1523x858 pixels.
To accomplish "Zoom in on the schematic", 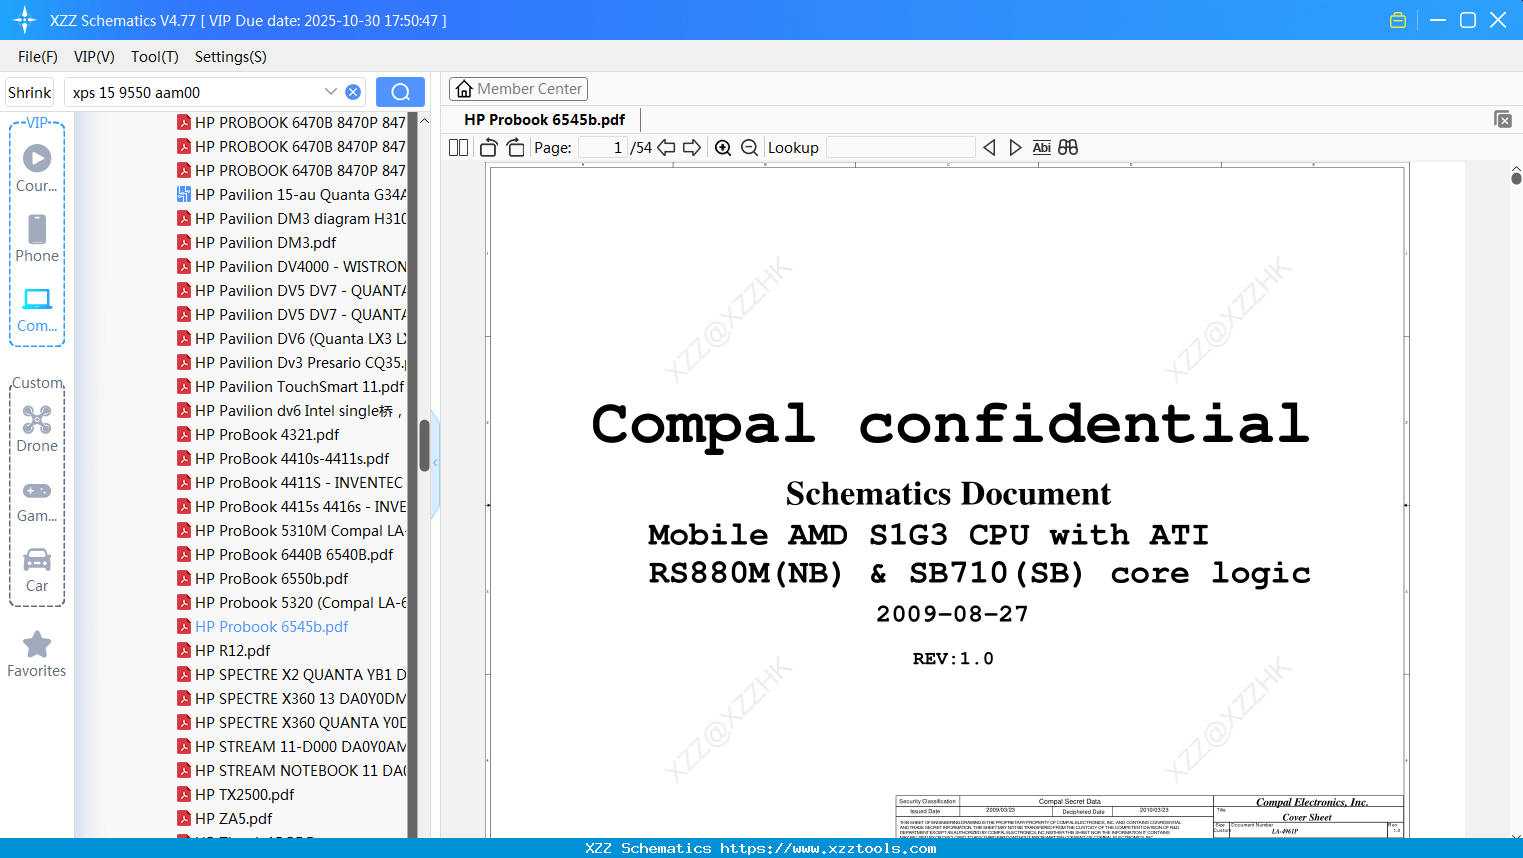I will click(723, 147).
